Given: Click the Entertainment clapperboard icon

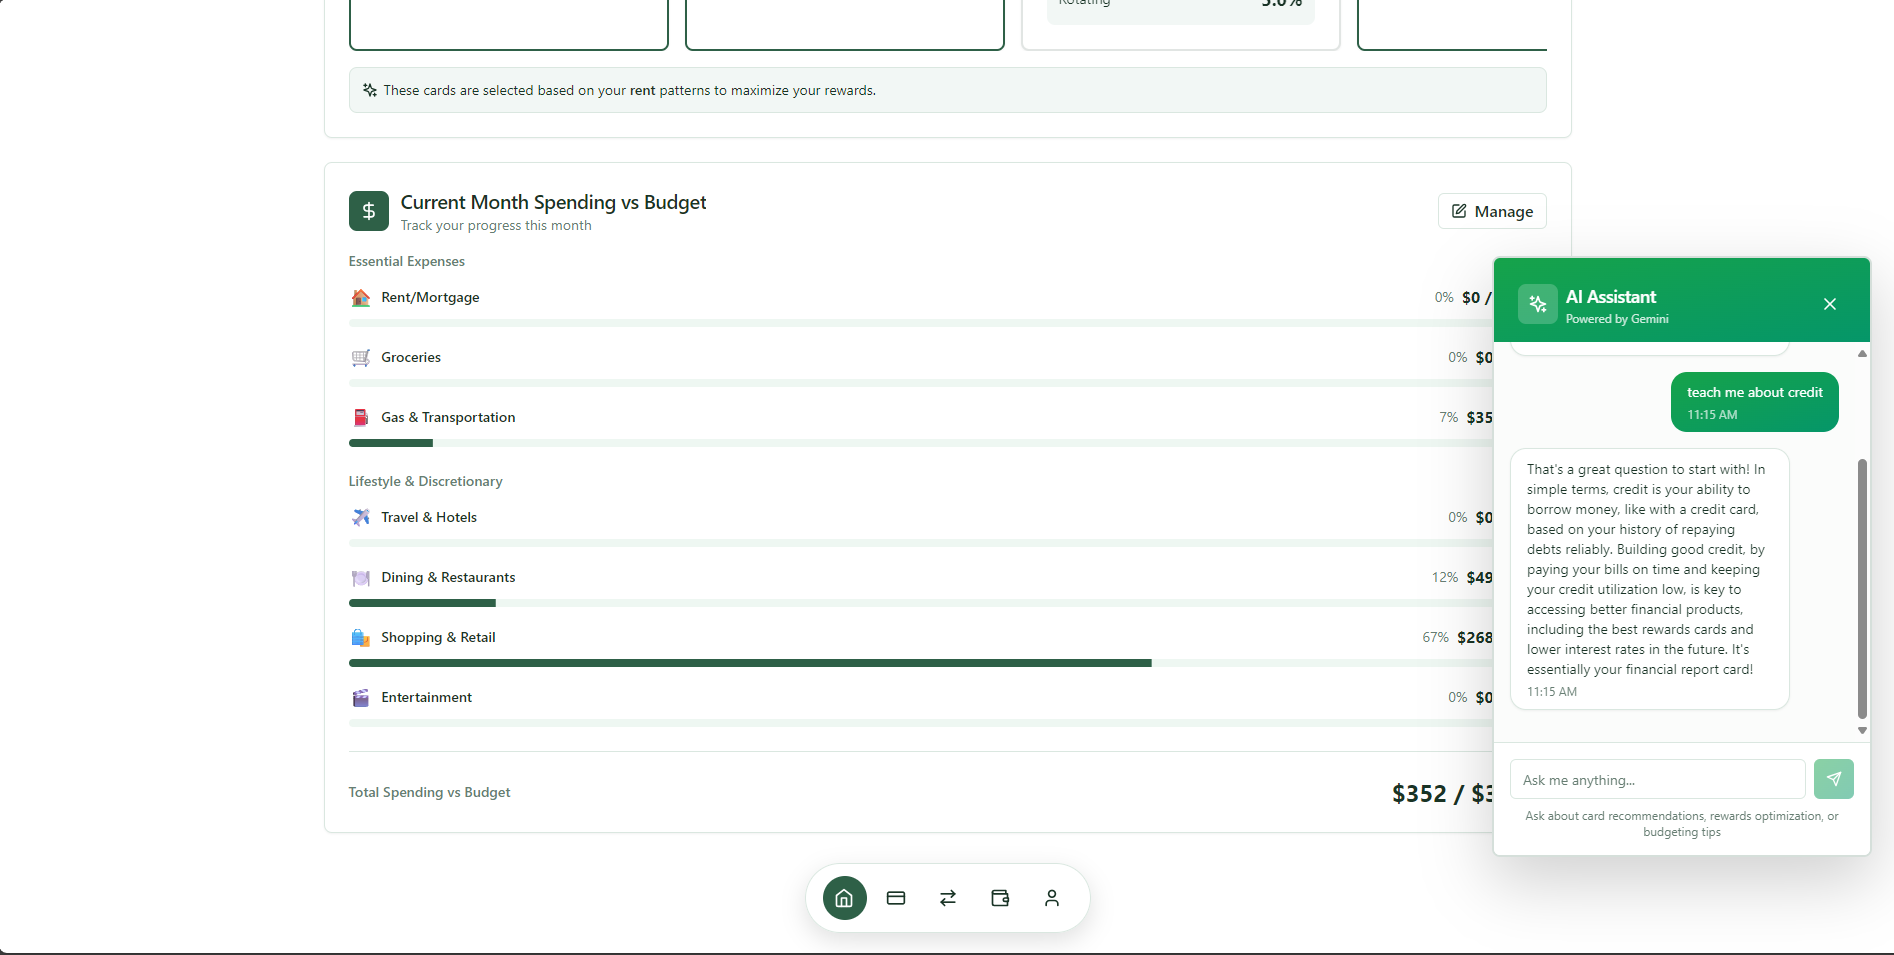Looking at the screenshot, I should (361, 698).
